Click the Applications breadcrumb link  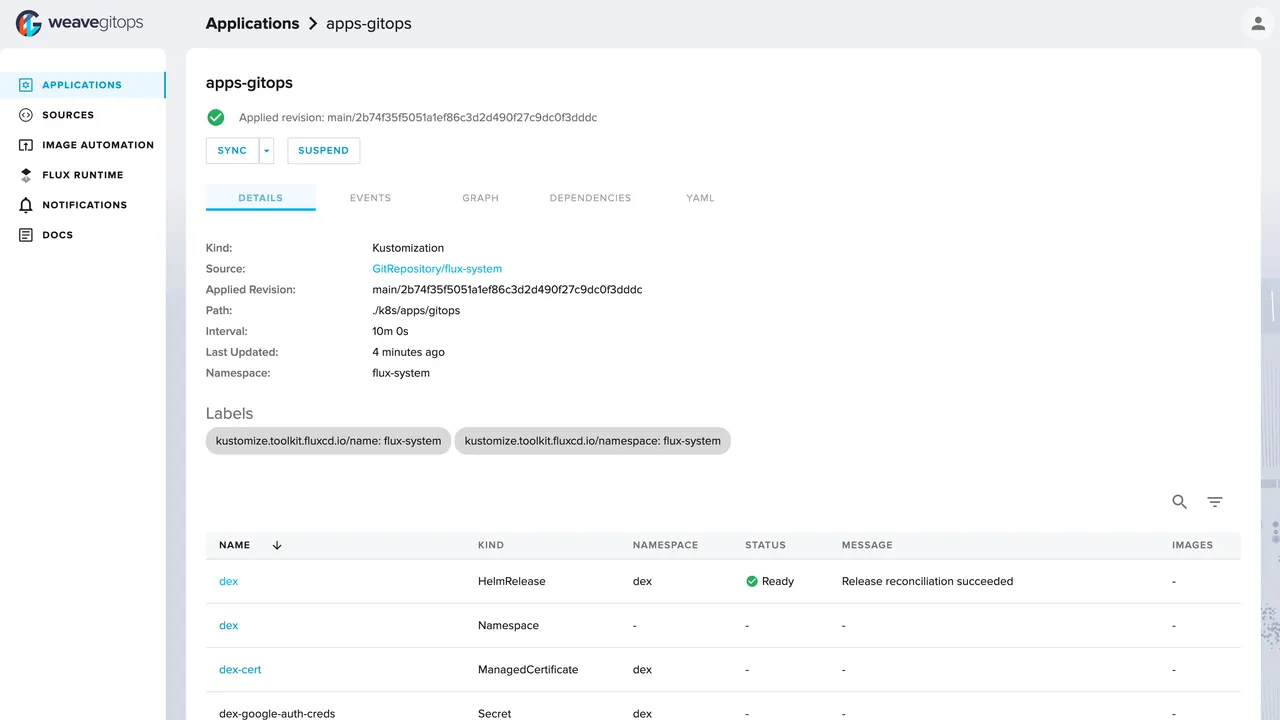pyautogui.click(x=252, y=23)
